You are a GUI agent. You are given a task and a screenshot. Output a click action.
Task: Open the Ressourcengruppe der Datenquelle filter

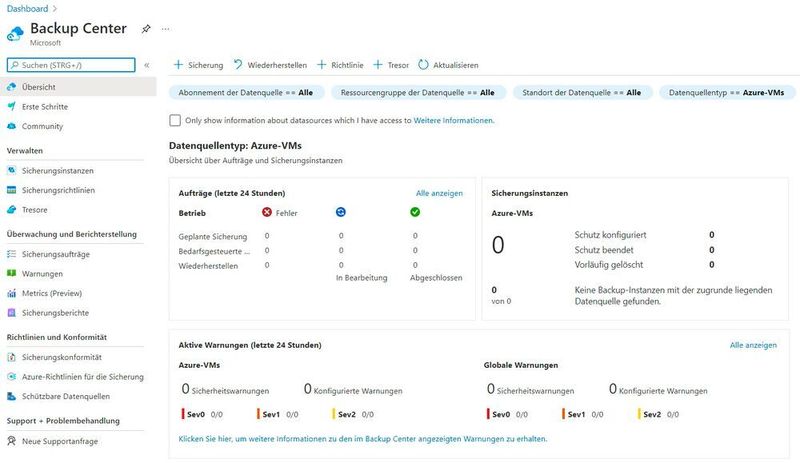(418, 92)
